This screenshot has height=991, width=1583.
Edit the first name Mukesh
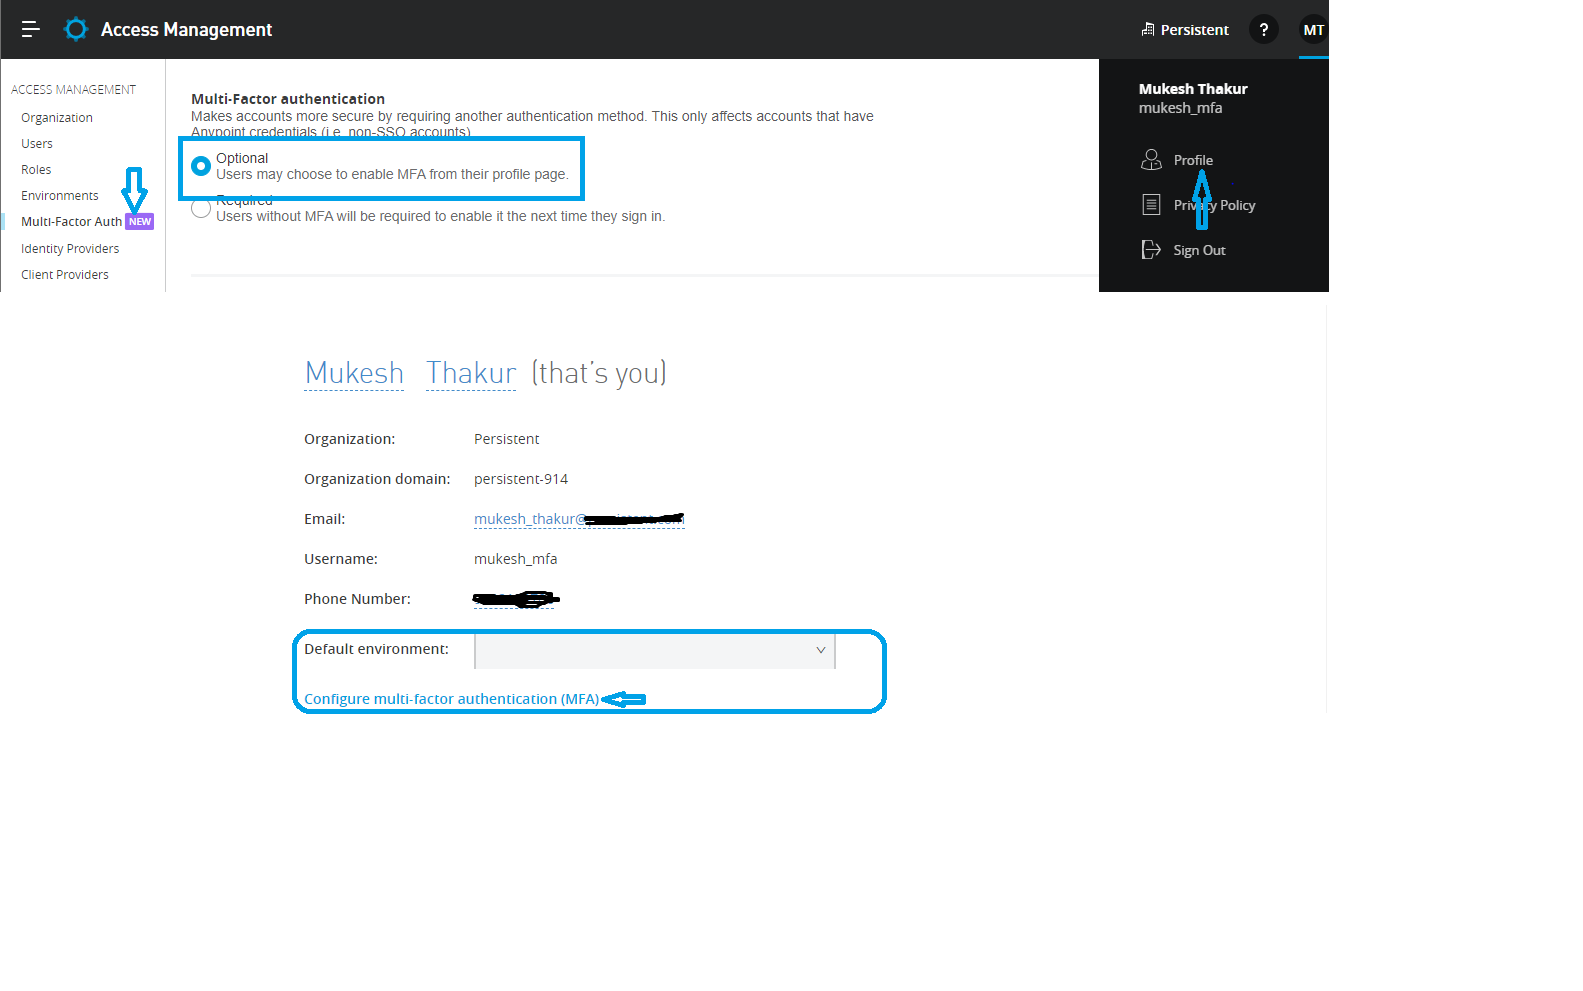click(x=354, y=373)
